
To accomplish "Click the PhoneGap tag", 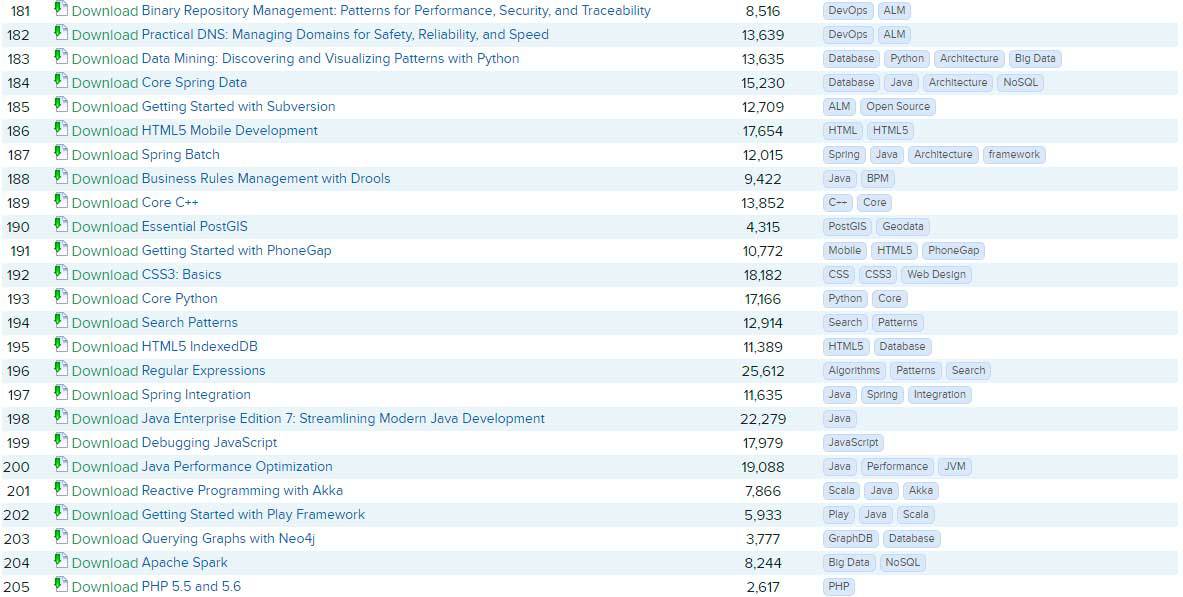I will 954,251.
